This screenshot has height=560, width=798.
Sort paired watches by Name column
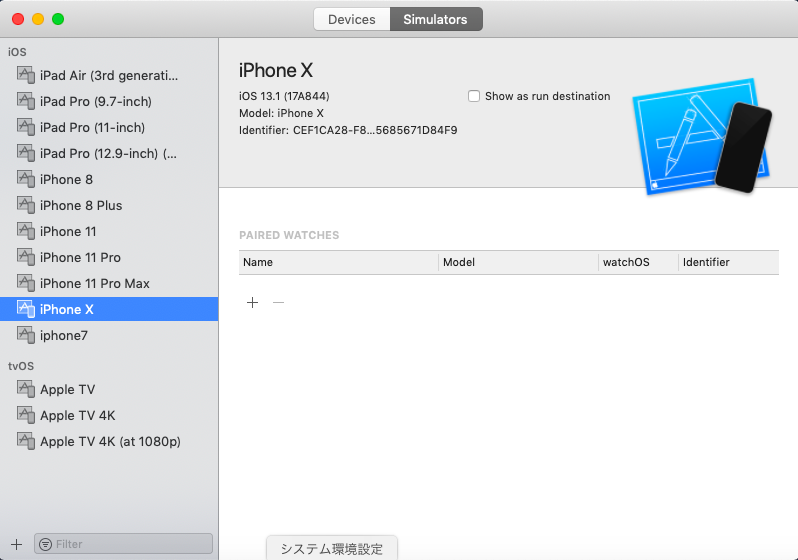[338, 262]
